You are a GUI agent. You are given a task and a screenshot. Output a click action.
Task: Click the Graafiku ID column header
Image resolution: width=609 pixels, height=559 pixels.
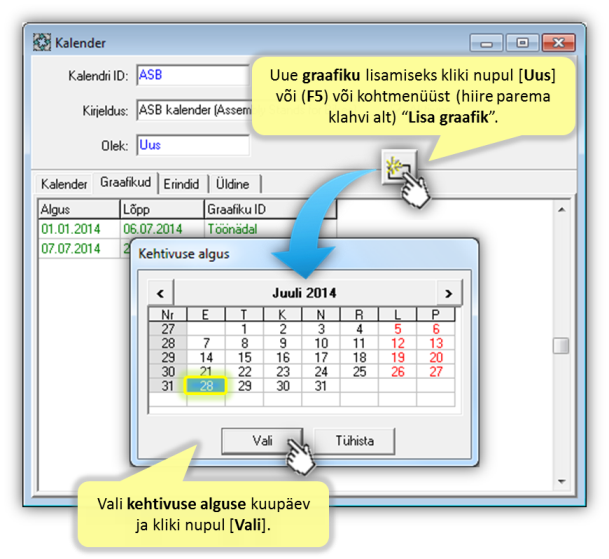(x=268, y=210)
